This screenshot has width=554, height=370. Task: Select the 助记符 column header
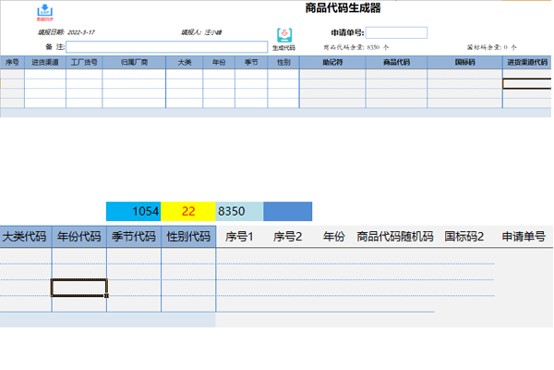click(x=332, y=62)
